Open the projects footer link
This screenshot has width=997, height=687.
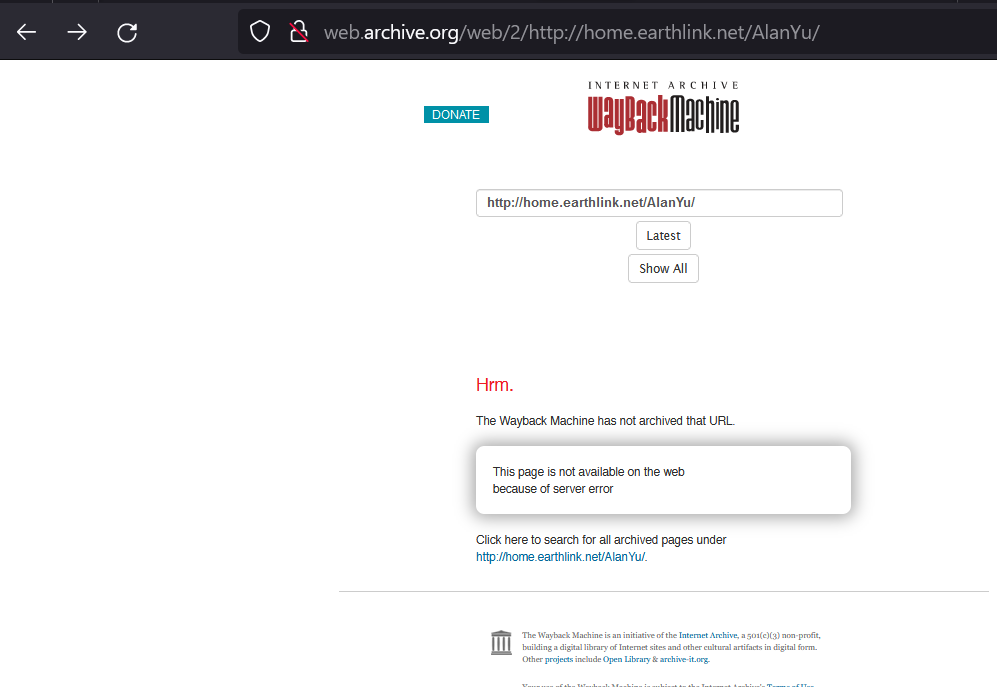558,659
